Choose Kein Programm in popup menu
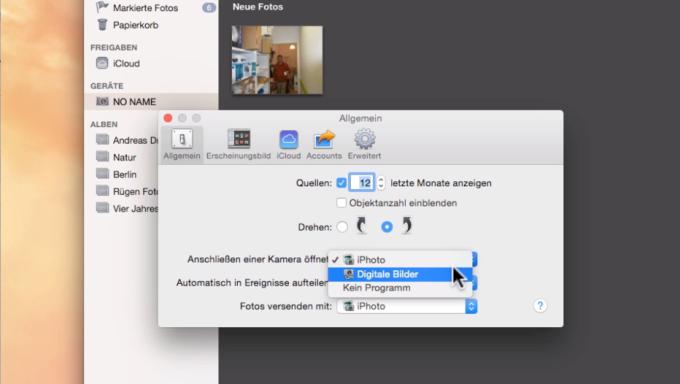Image resolution: width=680 pixels, height=384 pixels. [x=400, y=288]
